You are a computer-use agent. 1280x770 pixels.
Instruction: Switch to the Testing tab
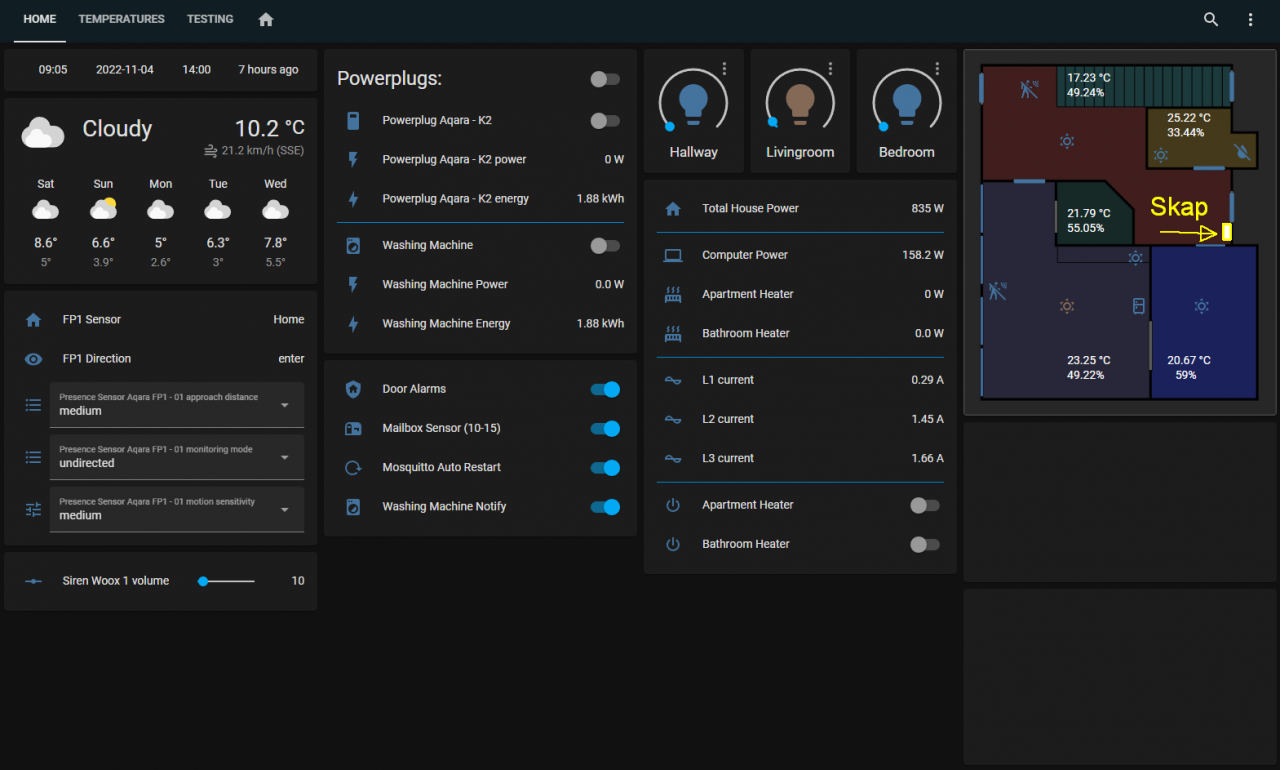pyautogui.click(x=210, y=19)
